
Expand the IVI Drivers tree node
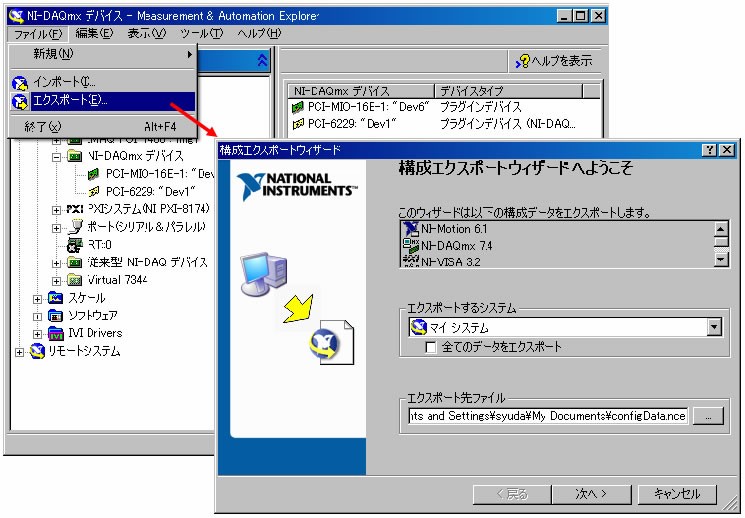[37, 334]
